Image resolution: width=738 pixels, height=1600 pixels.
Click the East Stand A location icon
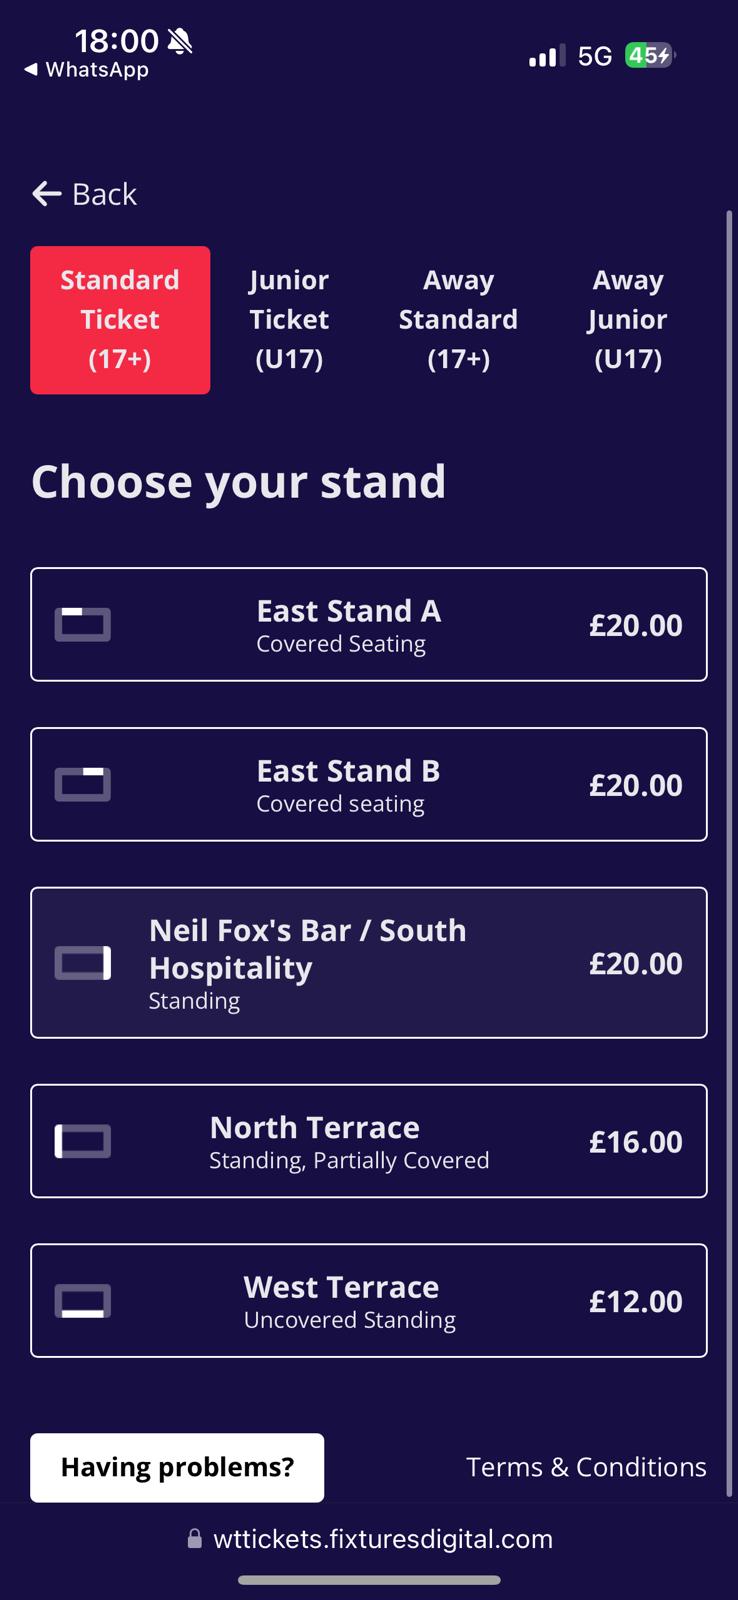82,625
